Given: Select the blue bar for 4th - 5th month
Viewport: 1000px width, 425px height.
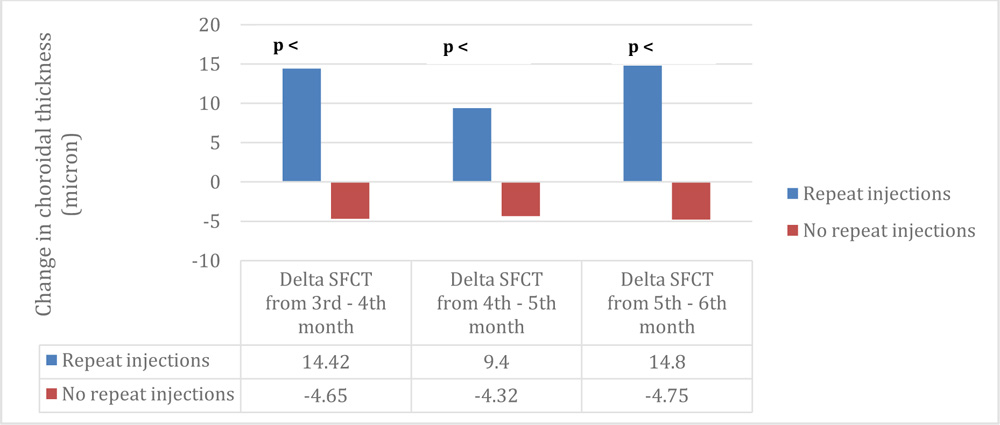Looking at the screenshot, I should tap(471, 145).
